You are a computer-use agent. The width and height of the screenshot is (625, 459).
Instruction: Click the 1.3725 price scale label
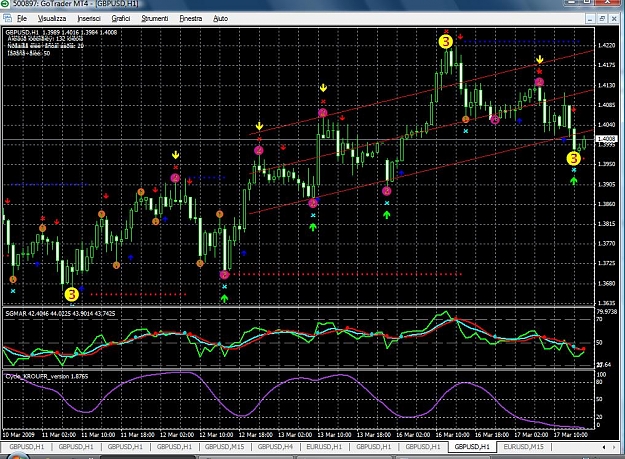coord(606,263)
